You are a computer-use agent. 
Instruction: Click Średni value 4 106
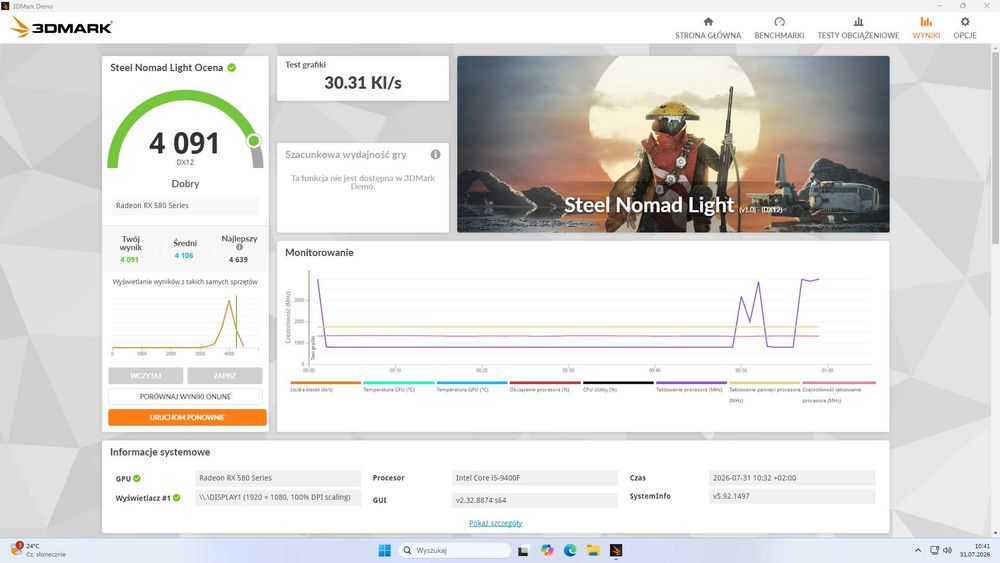(184, 256)
